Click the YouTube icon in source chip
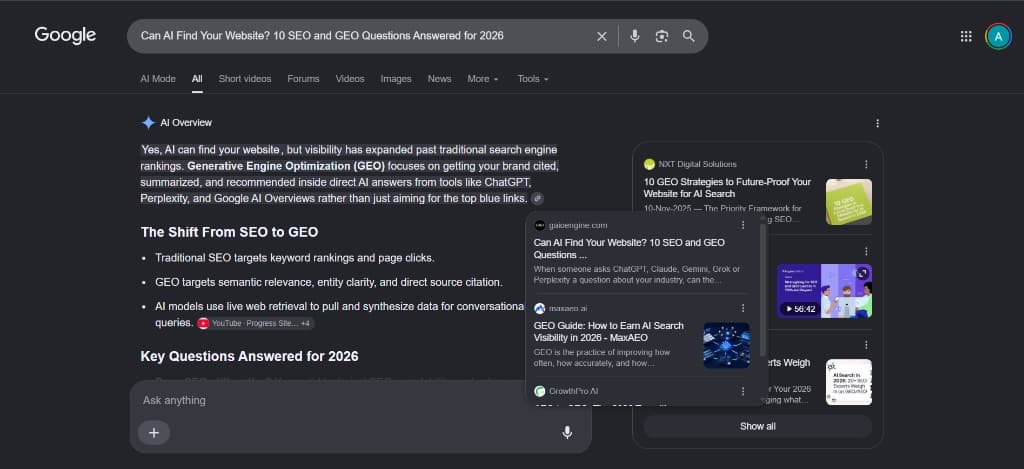Image resolution: width=1024 pixels, height=469 pixels. click(203, 323)
